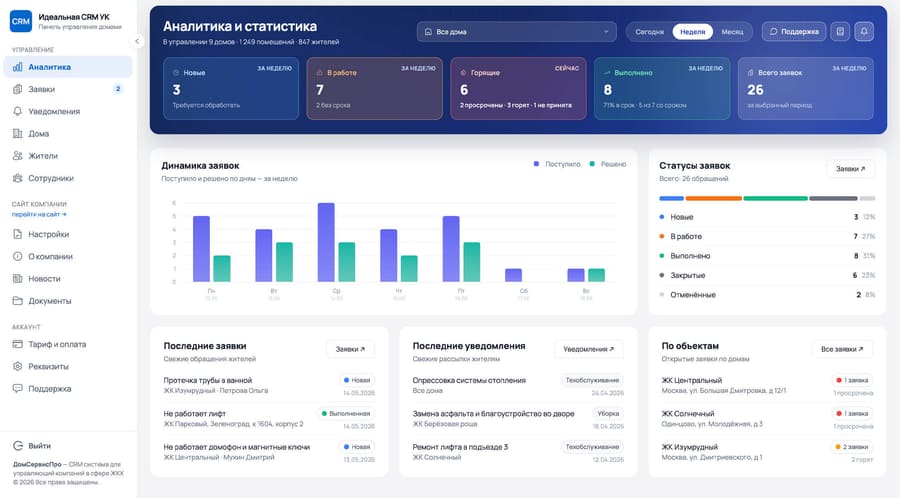Image resolution: width=900 pixels, height=498 pixels.
Task: Click the Аналитика bar chart icon
Action: 18,67
